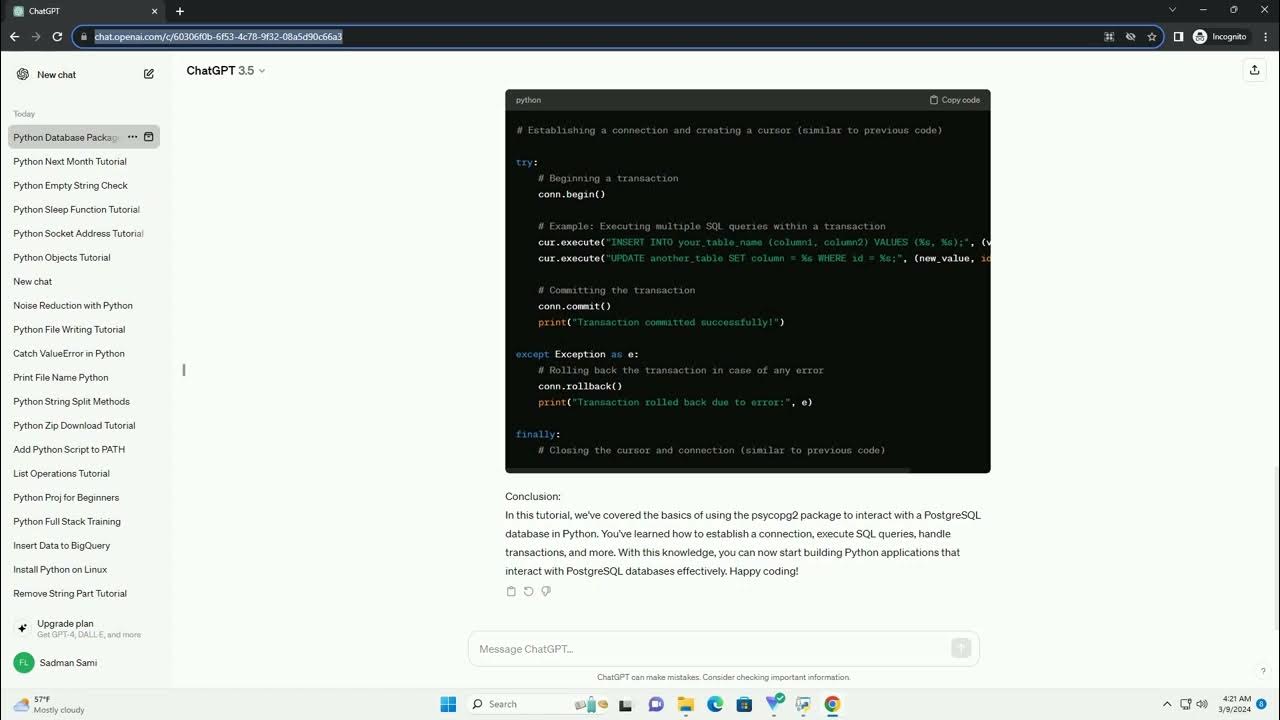Image resolution: width=1280 pixels, height=720 pixels.
Task: Click Copy code button
Action: 955,100
